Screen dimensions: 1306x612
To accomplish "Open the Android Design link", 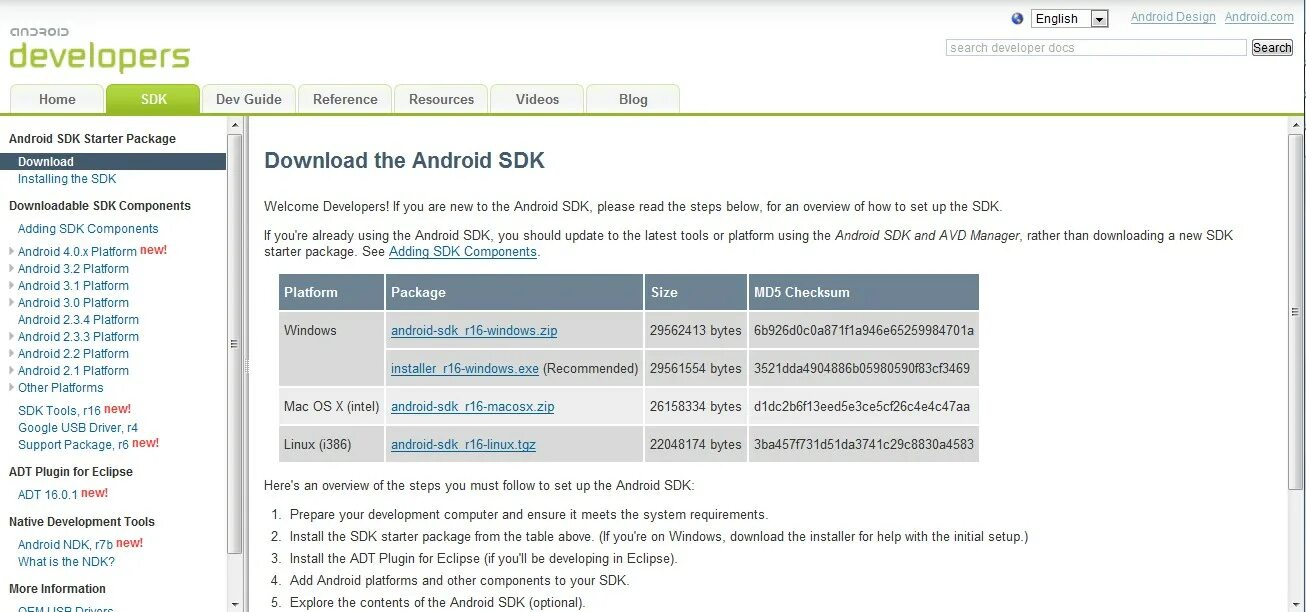I will point(1173,17).
